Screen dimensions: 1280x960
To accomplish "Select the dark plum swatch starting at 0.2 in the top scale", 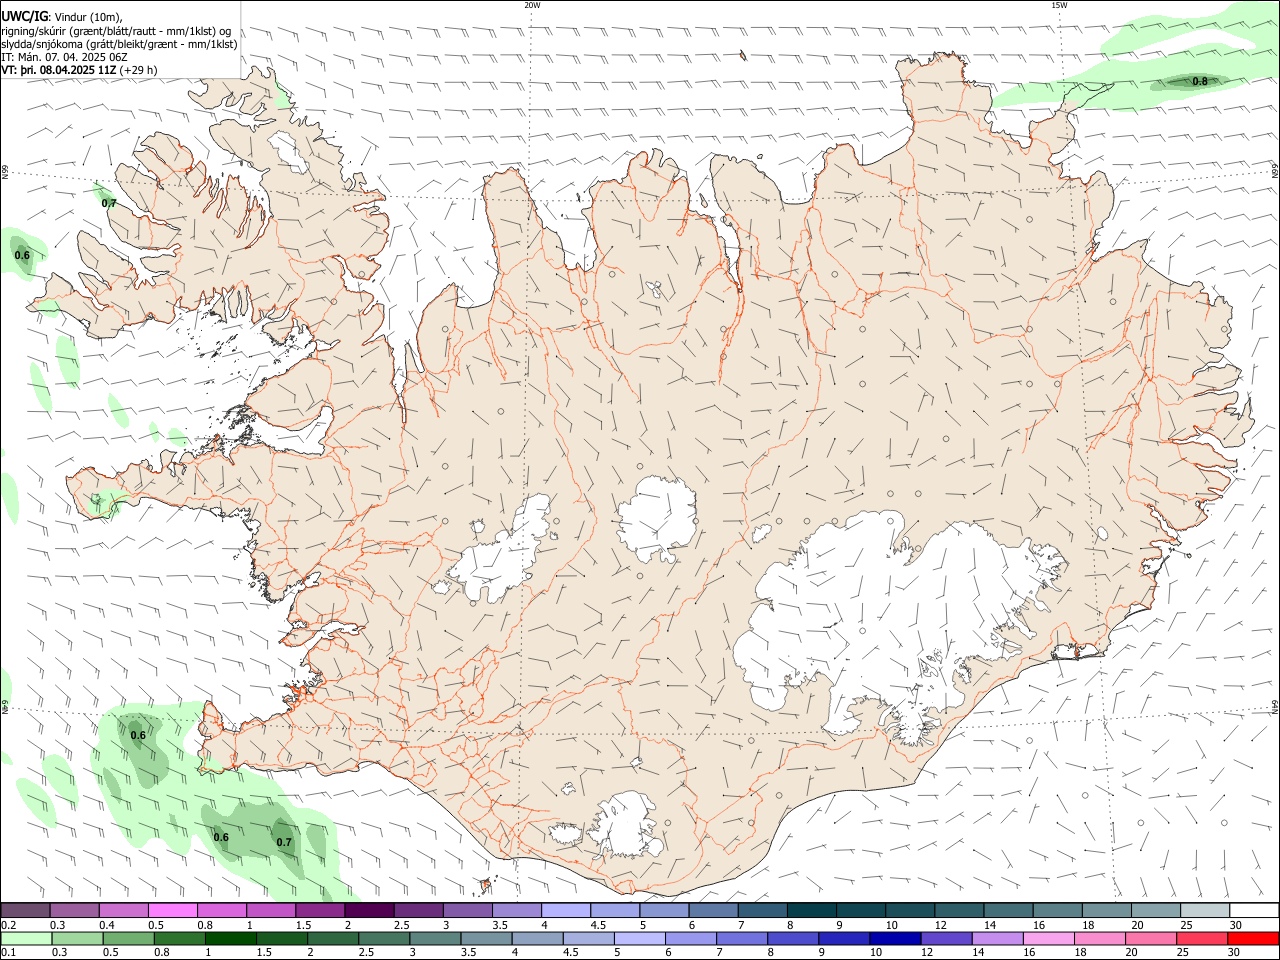I will coord(25,910).
